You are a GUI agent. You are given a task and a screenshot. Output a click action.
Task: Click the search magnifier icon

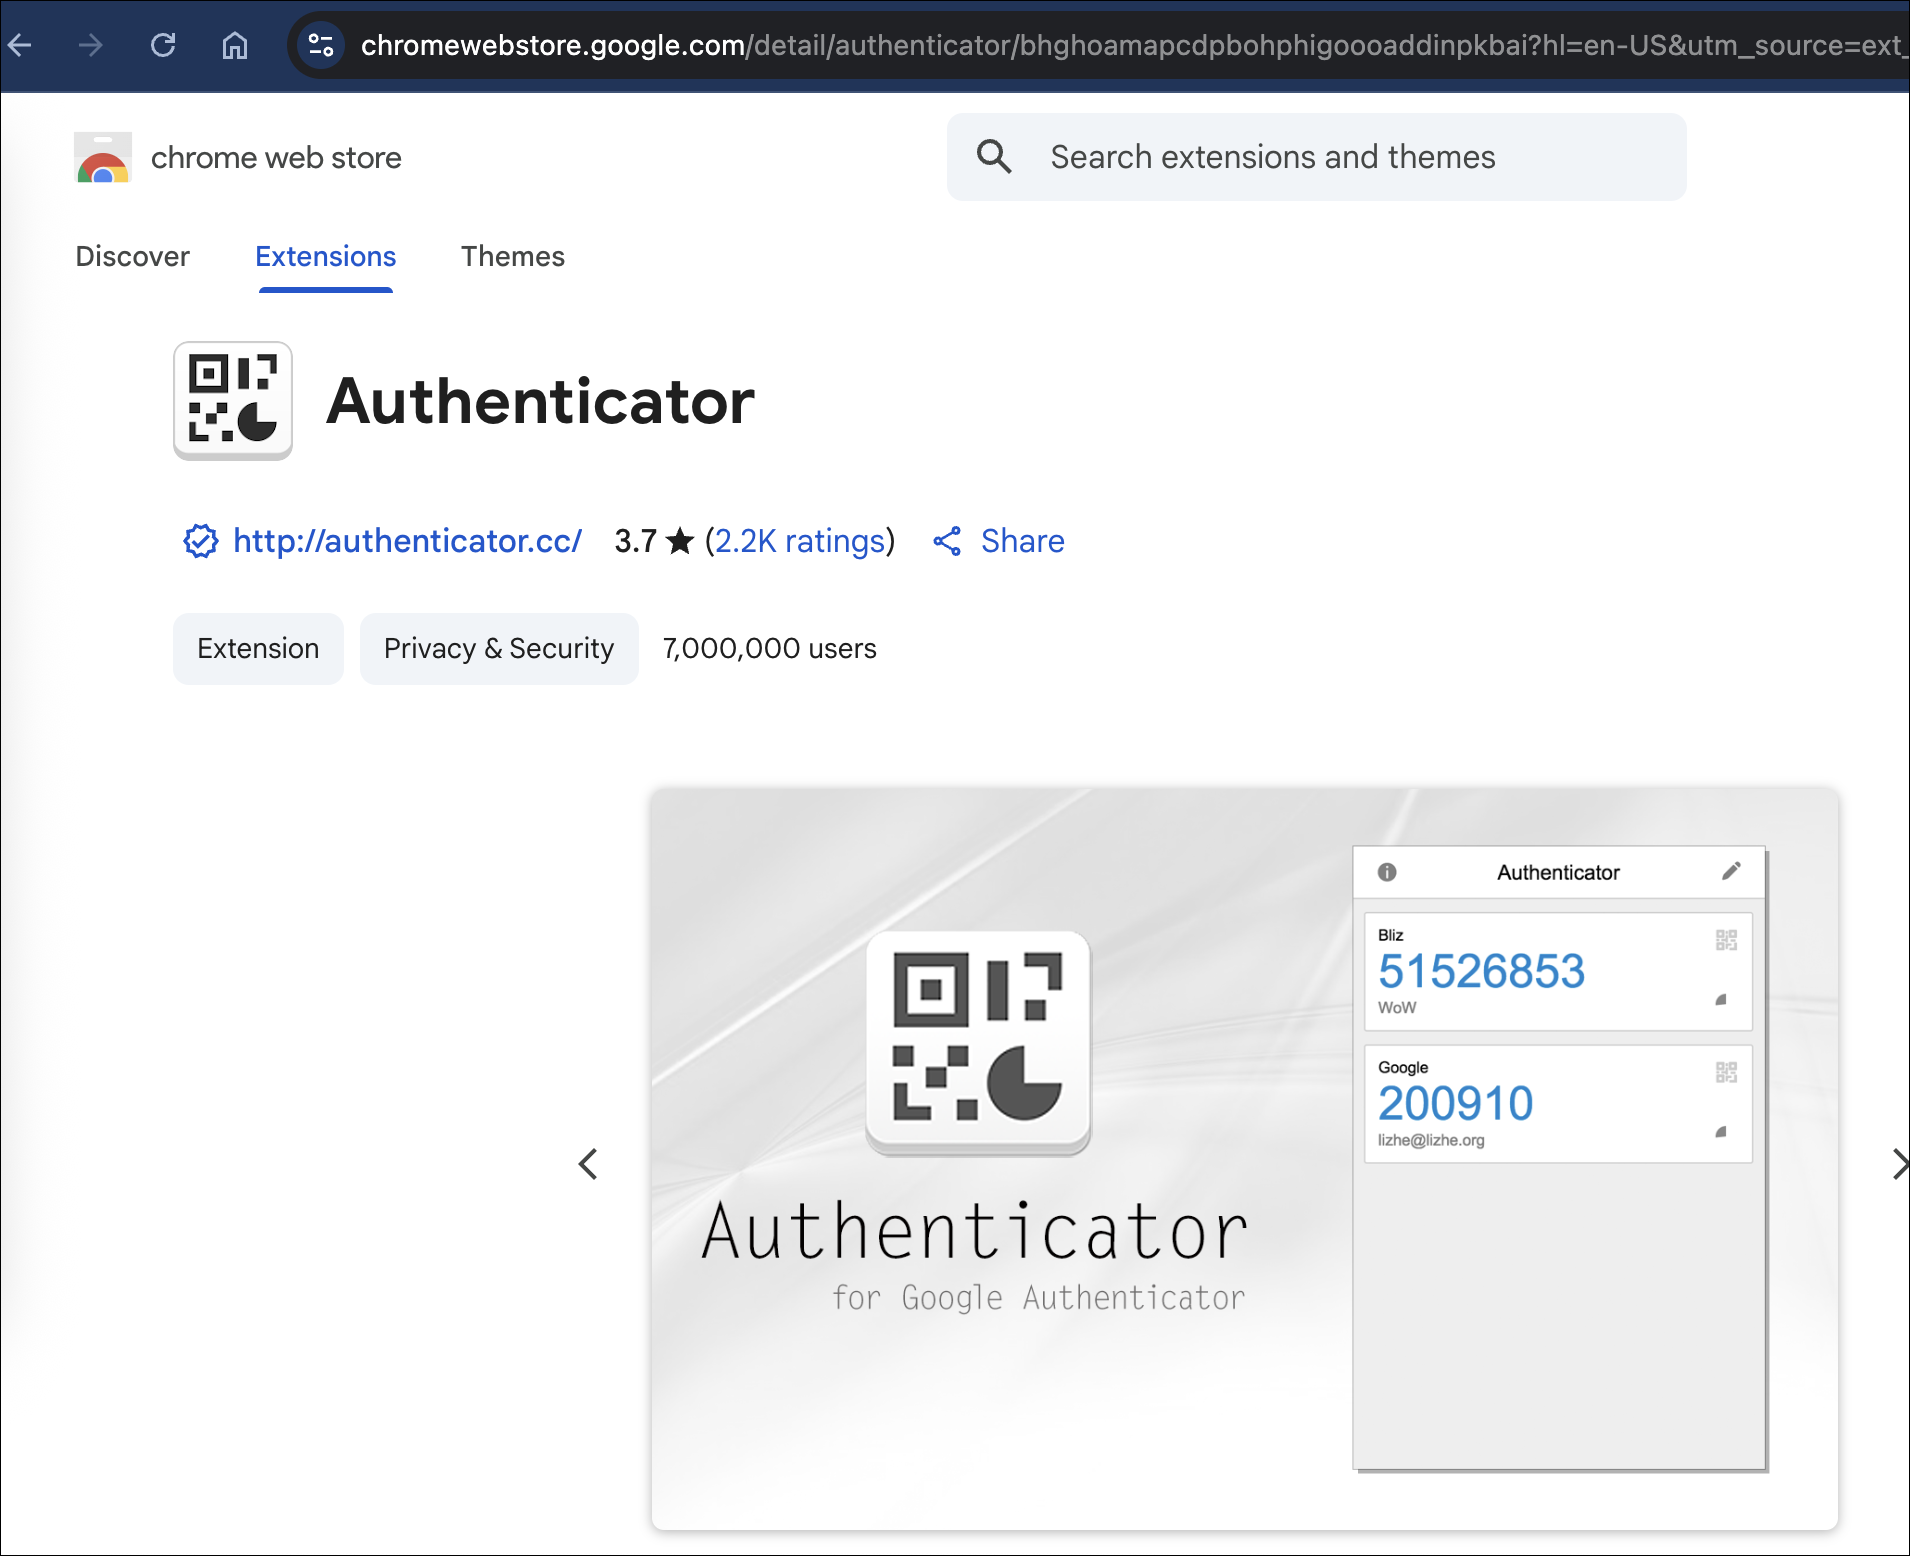(x=994, y=157)
